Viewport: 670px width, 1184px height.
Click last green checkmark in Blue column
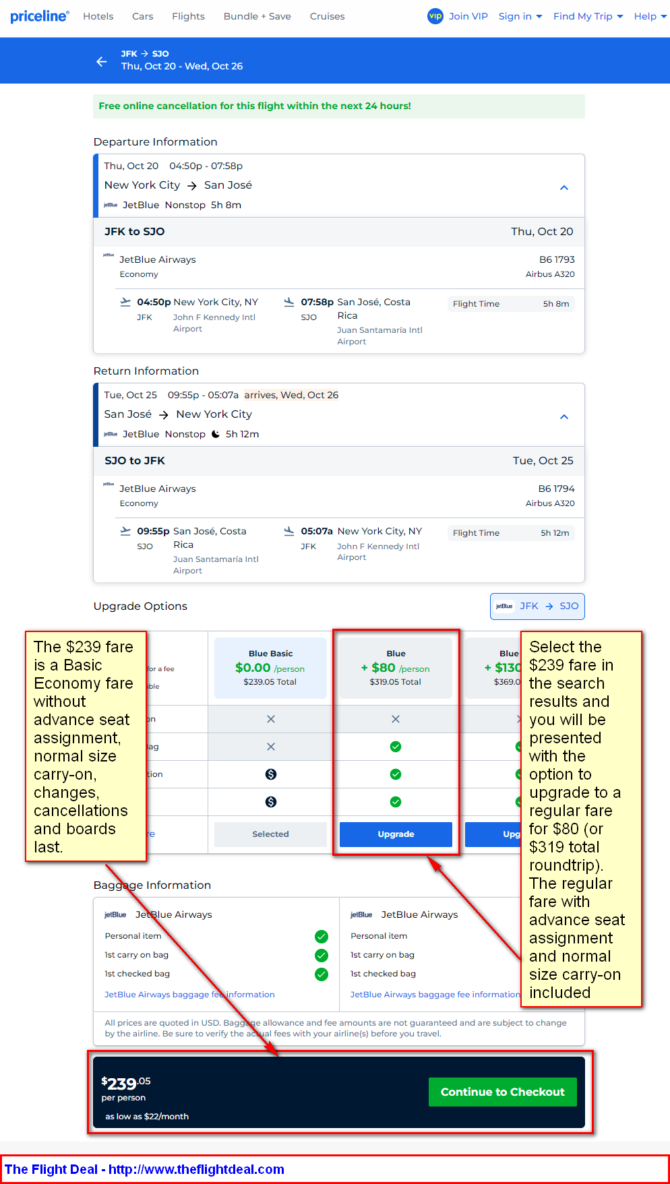point(395,801)
